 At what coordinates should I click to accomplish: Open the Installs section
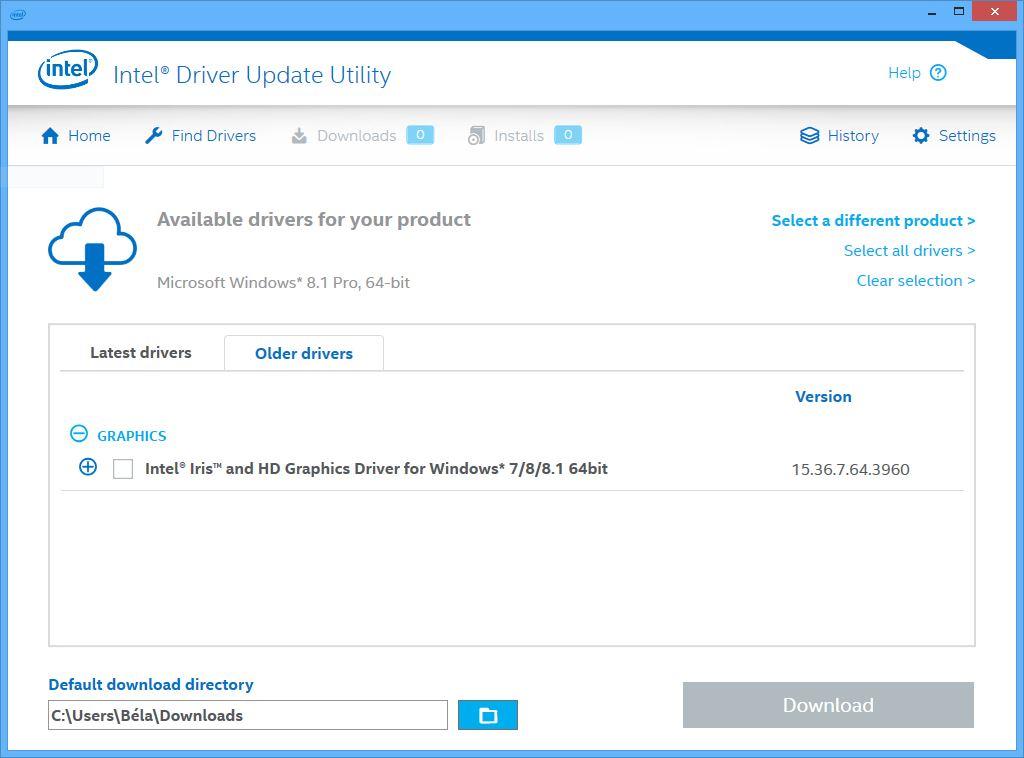(524, 136)
